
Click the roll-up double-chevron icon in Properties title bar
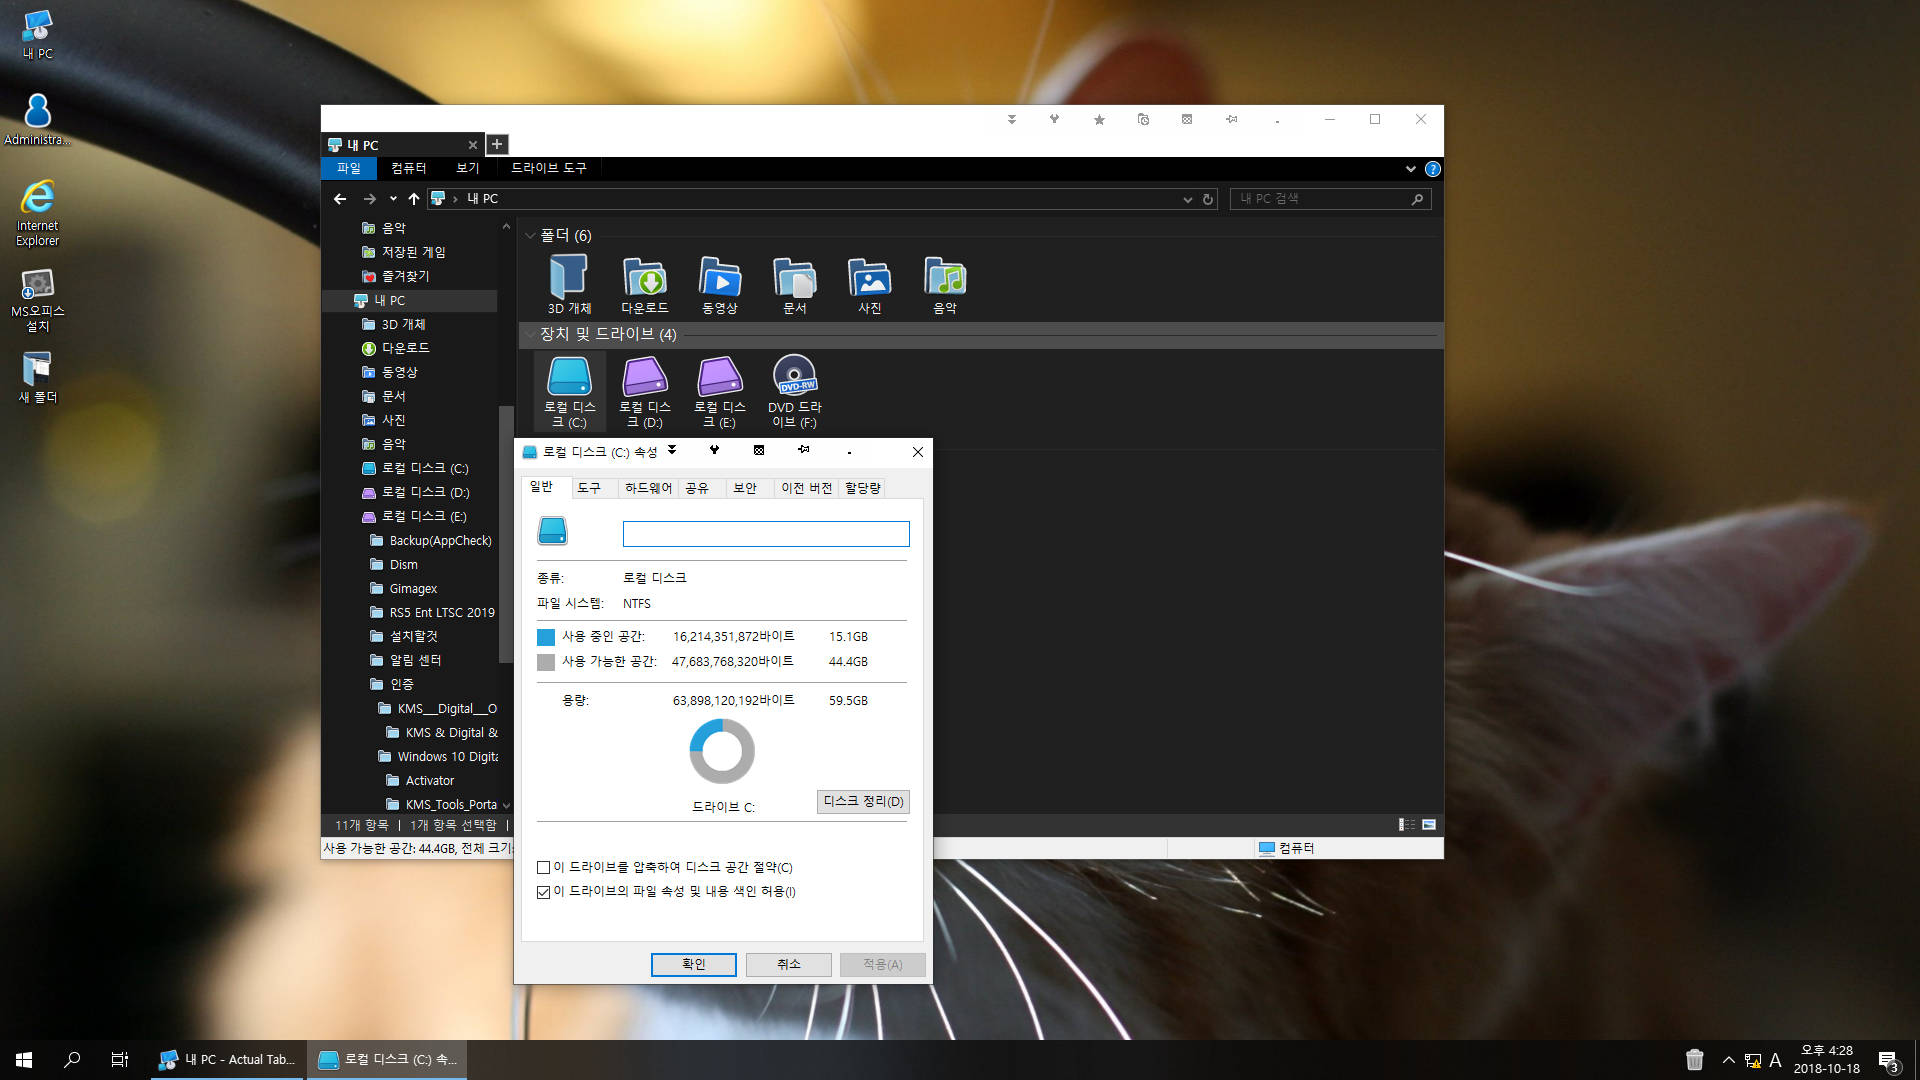672,450
